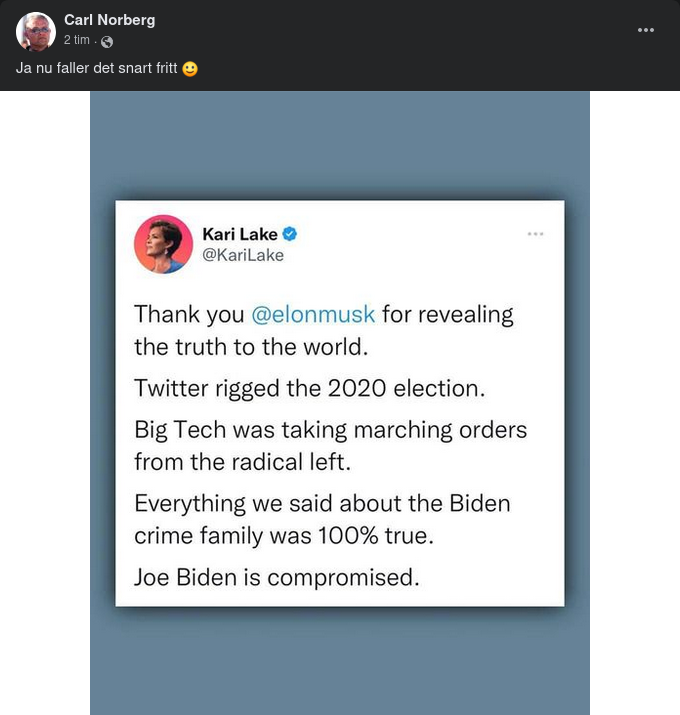Open the post options three-dot menu
680x715 pixels.
click(x=646, y=30)
